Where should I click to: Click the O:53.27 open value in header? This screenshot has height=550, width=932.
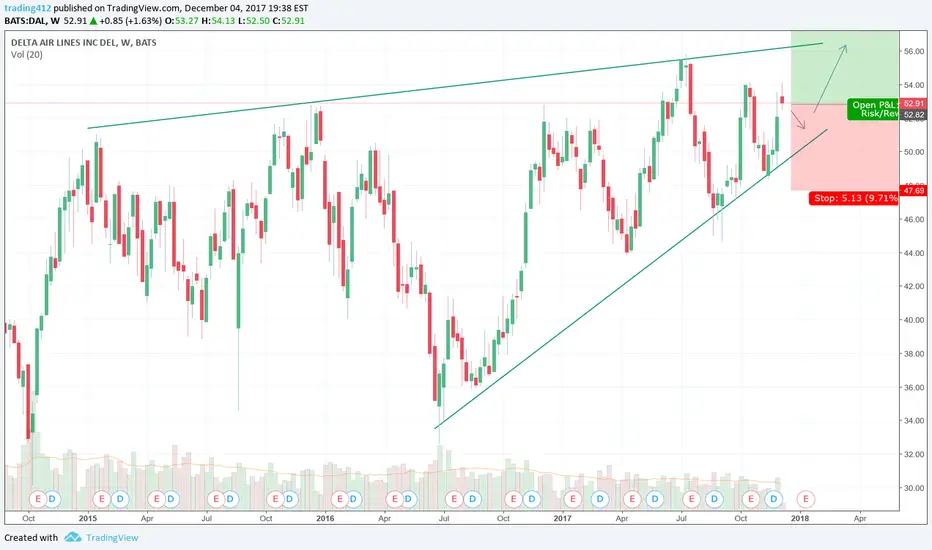pyautogui.click(x=181, y=21)
